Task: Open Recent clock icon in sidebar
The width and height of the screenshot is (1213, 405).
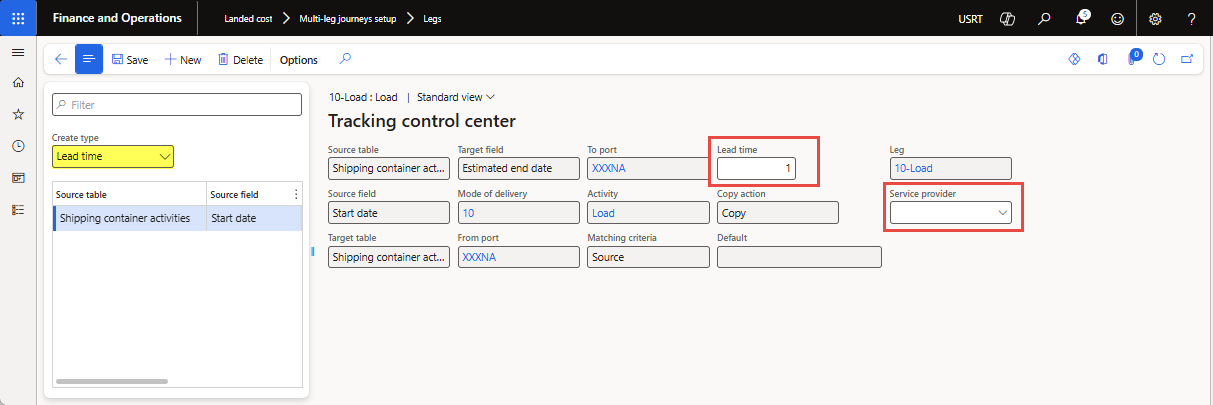Action: pos(18,146)
